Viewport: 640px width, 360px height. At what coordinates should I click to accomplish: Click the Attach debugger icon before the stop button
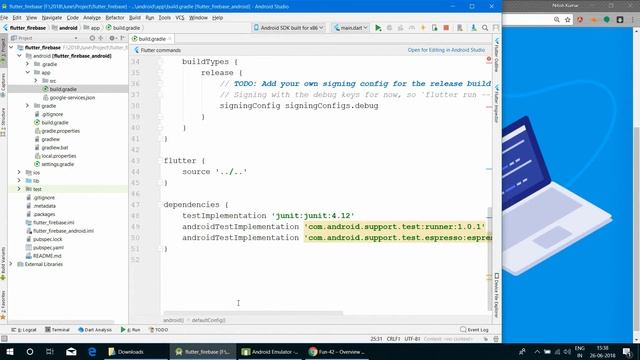pos(435,28)
